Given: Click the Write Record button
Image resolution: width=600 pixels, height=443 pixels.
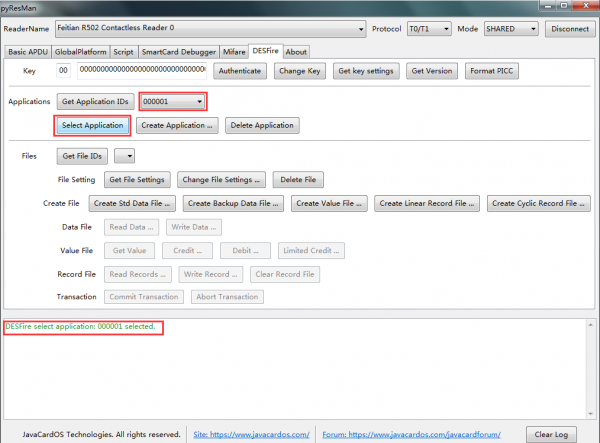Looking at the screenshot, I should point(210,274).
